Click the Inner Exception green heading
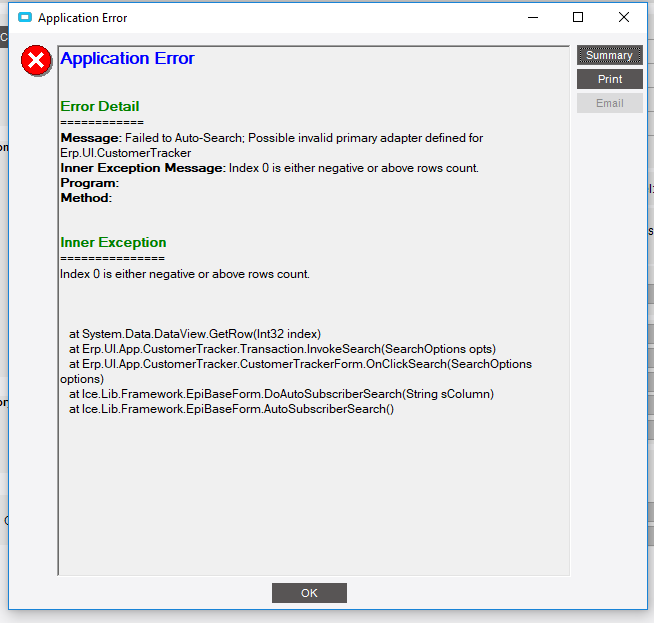 pyautogui.click(x=113, y=242)
